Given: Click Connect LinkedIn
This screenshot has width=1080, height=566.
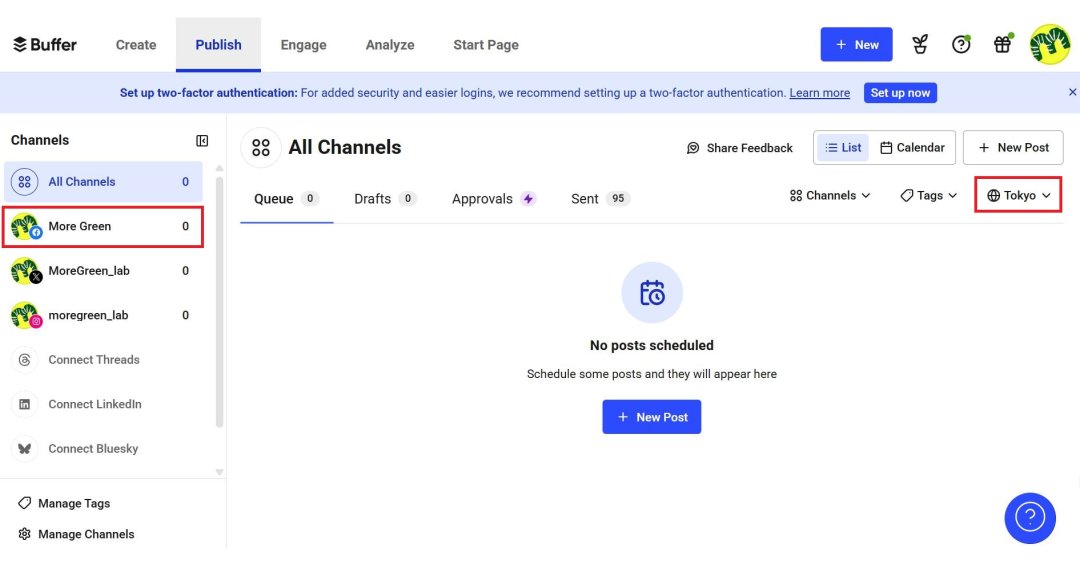Looking at the screenshot, I should (x=95, y=404).
